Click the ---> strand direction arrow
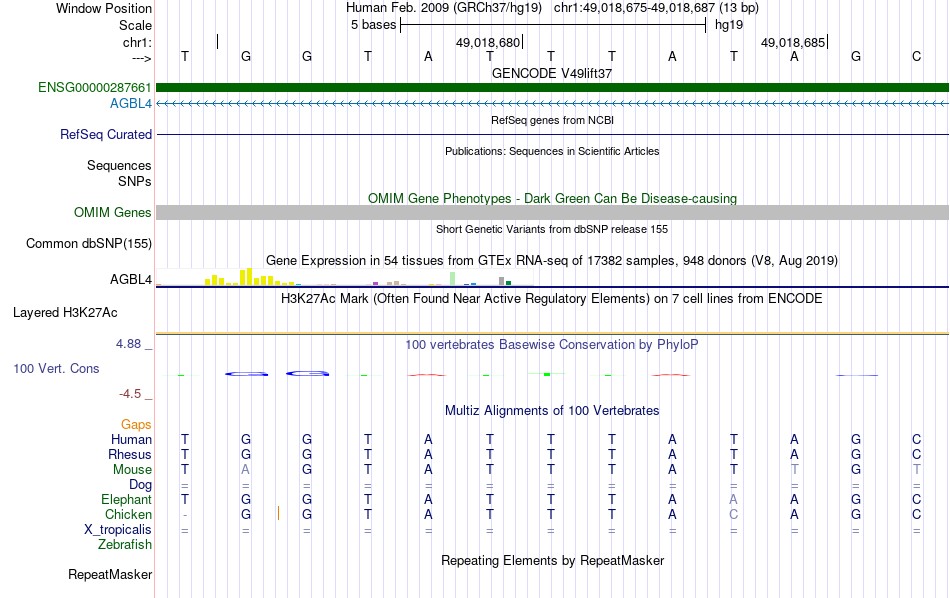Viewport: 950px width, 598px height. point(142,58)
